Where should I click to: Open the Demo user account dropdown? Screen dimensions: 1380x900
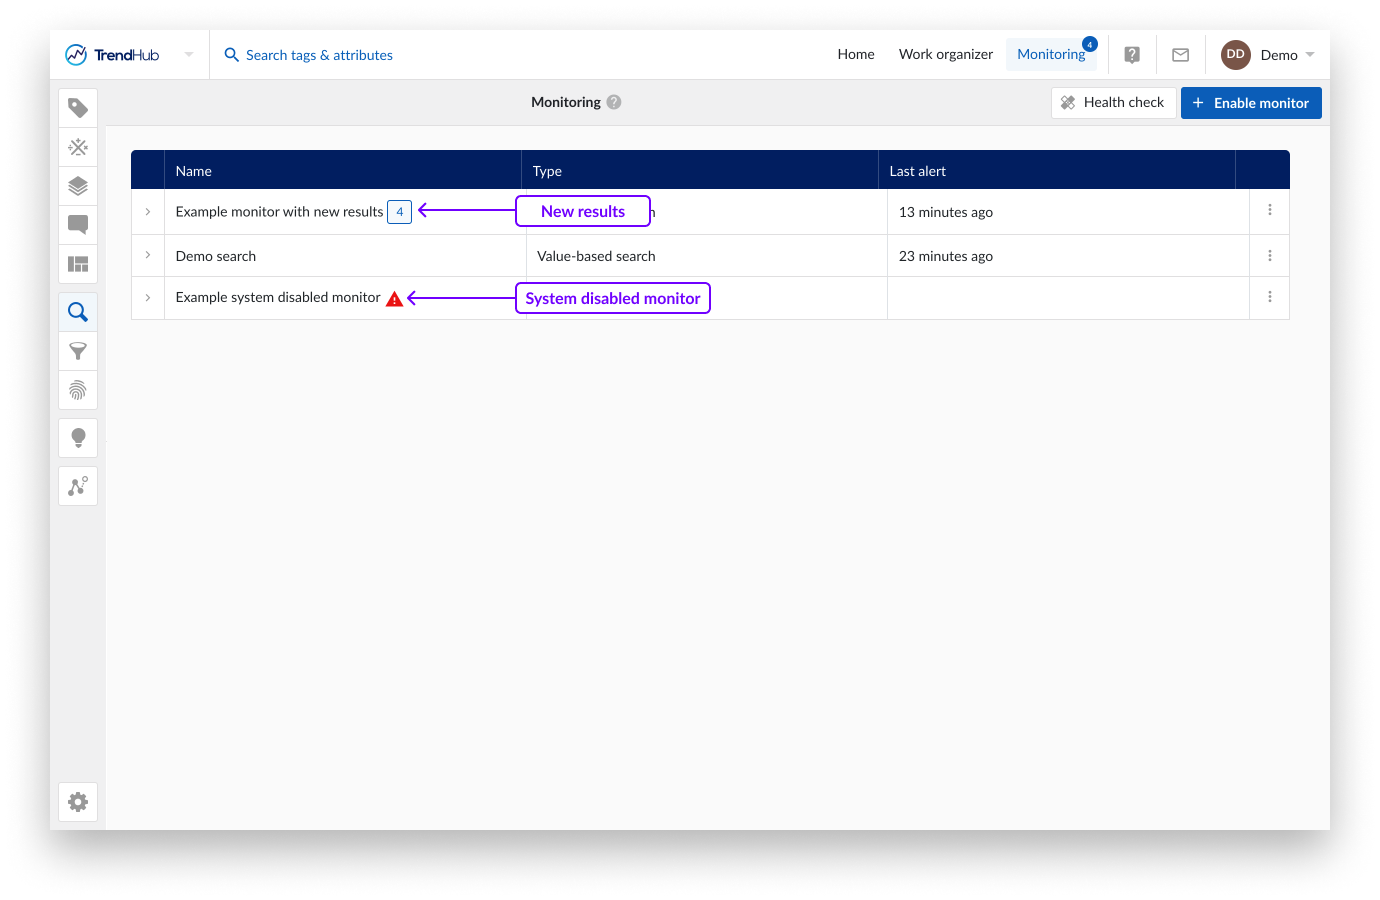tap(1268, 55)
